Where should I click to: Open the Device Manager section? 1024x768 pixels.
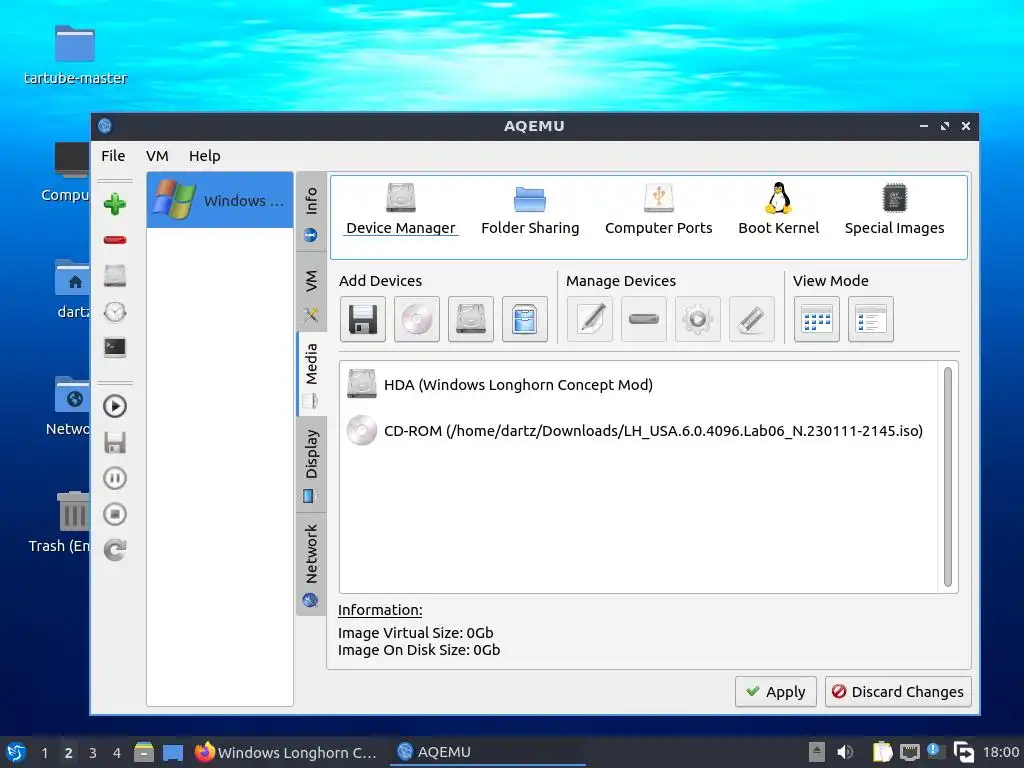click(x=401, y=209)
